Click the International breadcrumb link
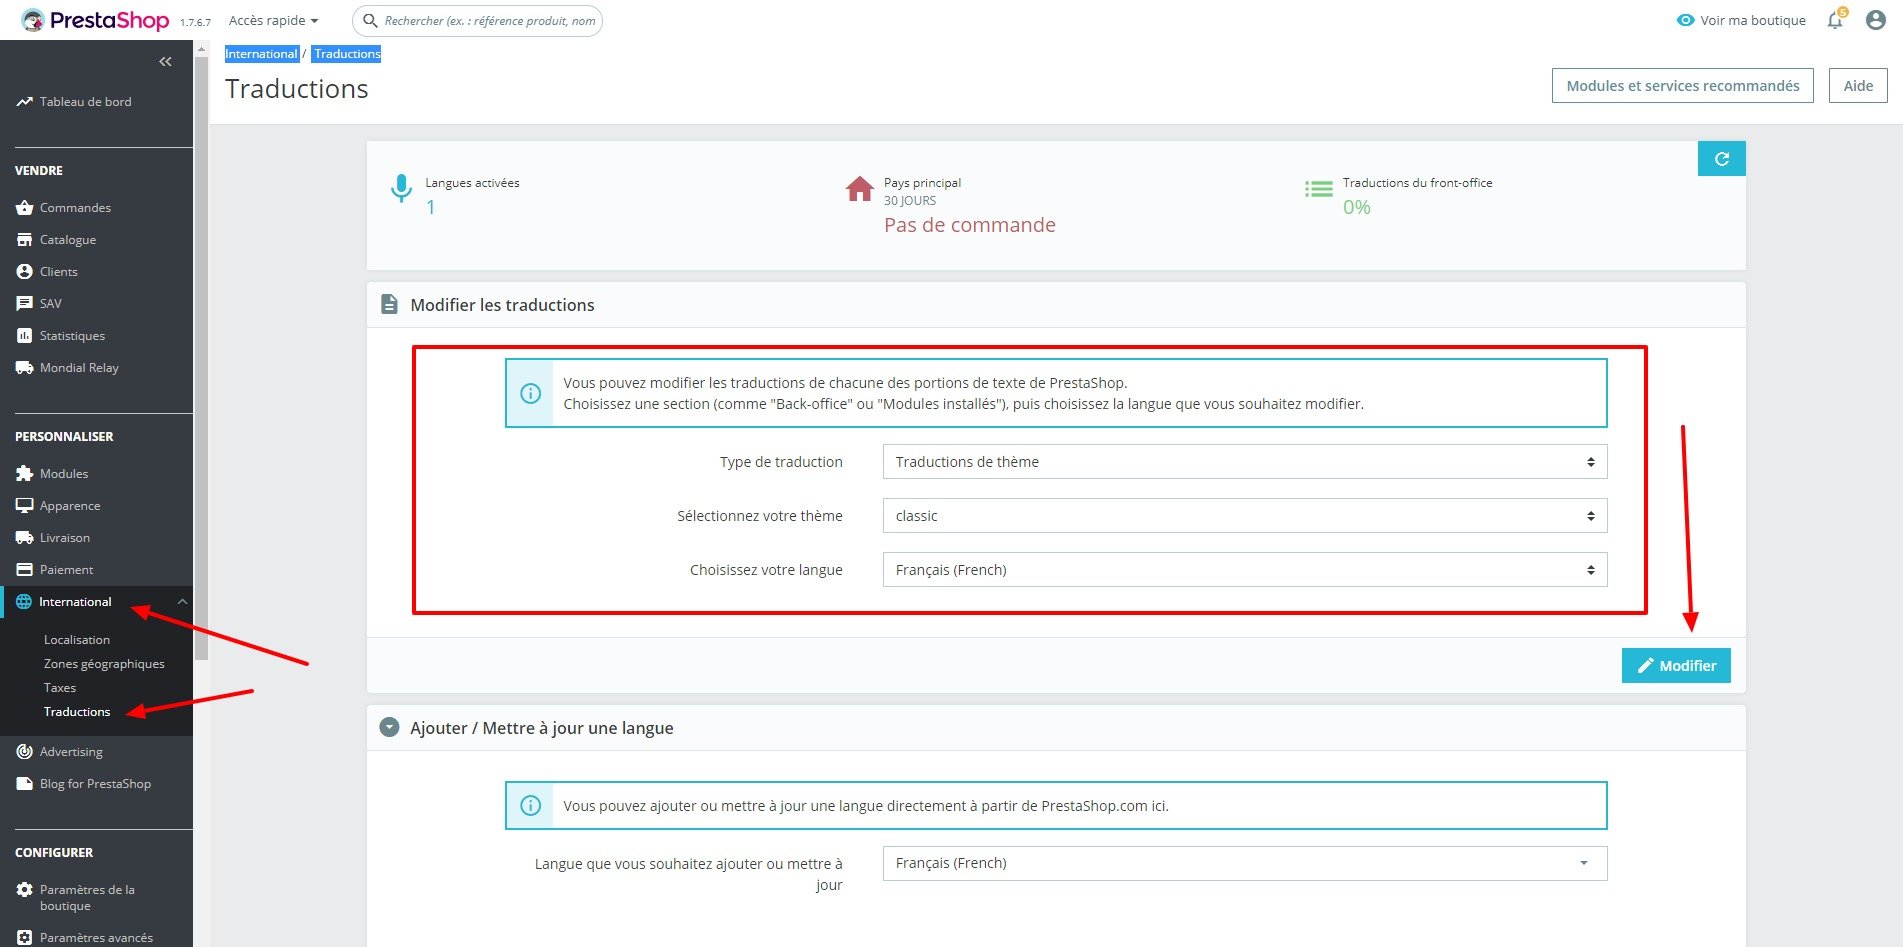 click(261, 54)
